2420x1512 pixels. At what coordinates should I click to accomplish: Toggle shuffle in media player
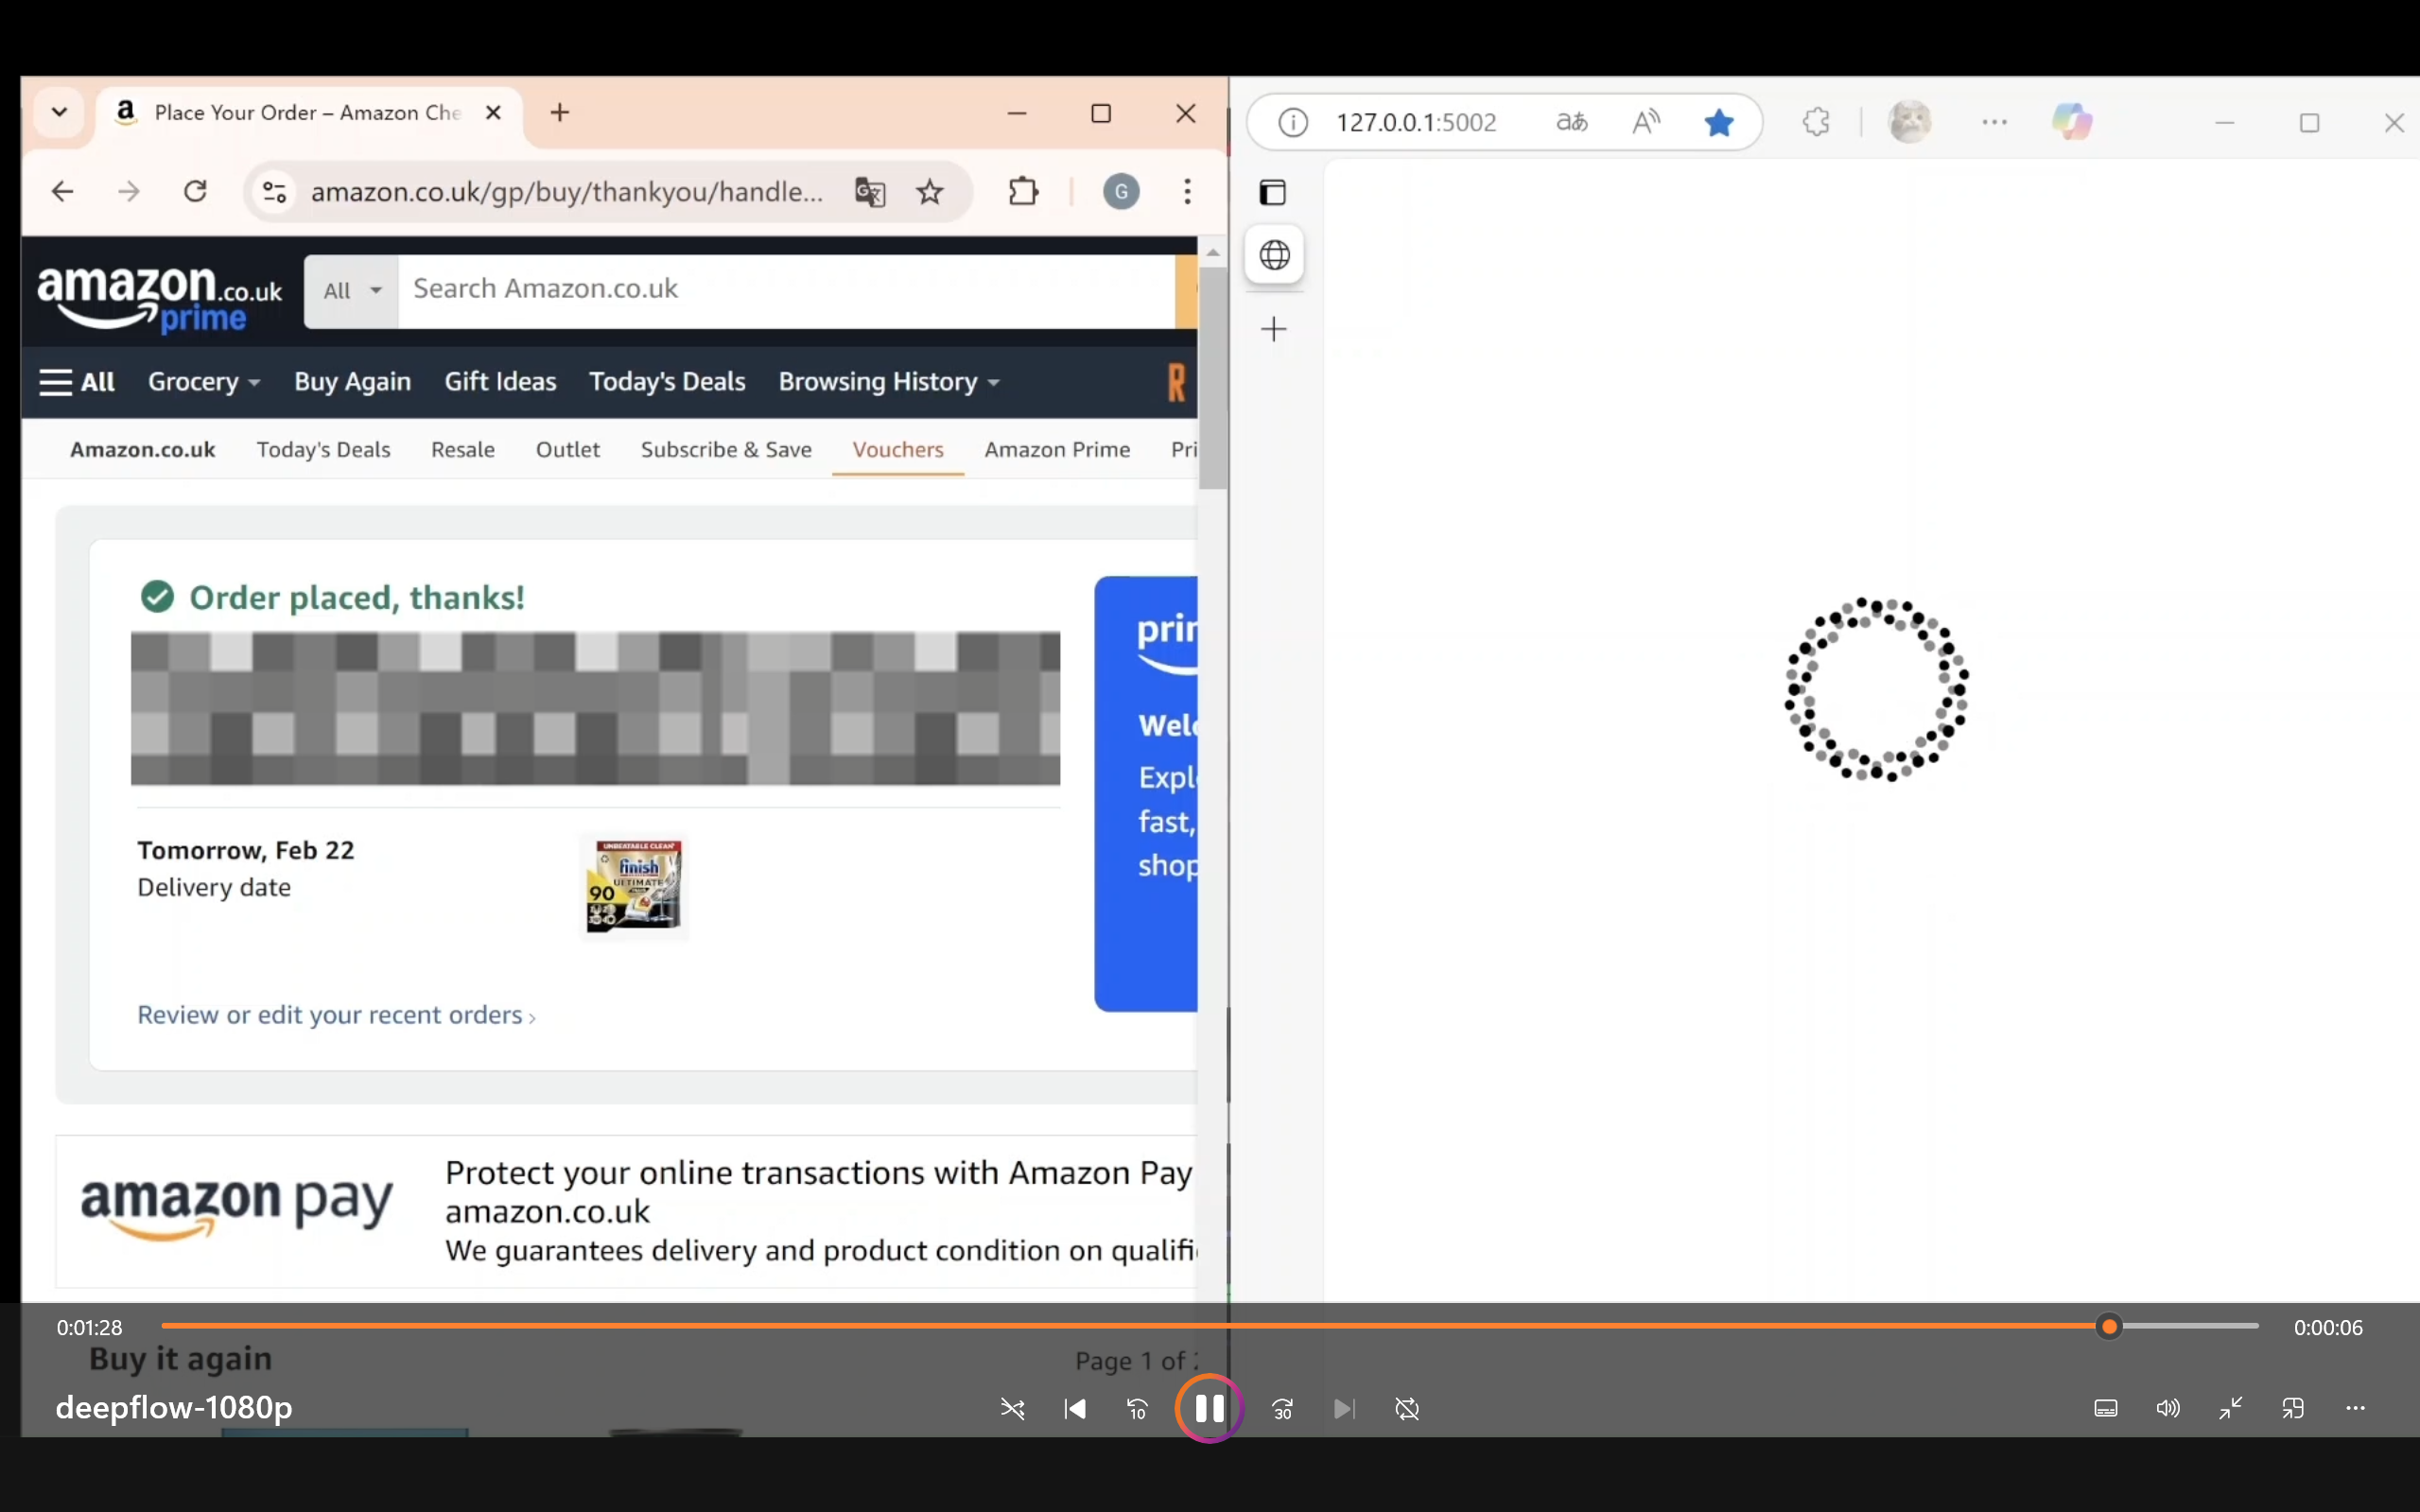(1012, 1409)
